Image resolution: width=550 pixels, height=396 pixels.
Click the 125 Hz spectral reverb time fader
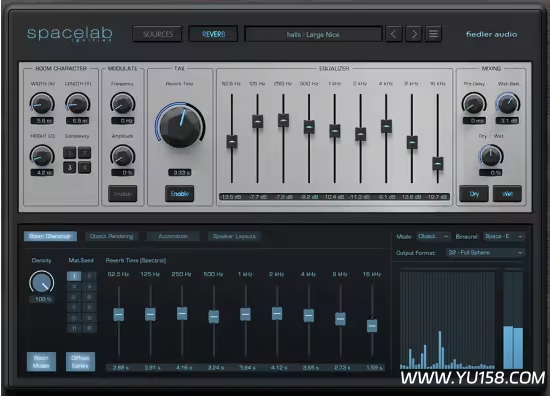[150, 314]
